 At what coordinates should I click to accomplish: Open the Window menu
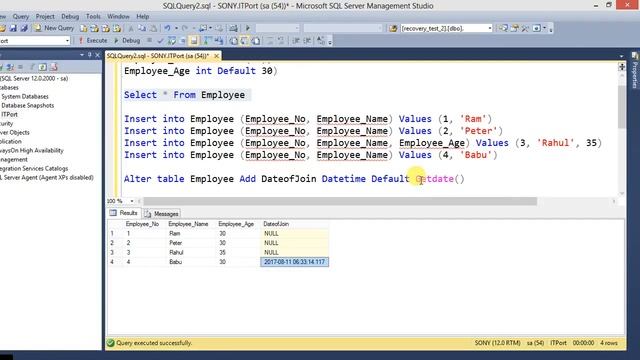click(118, 16)
